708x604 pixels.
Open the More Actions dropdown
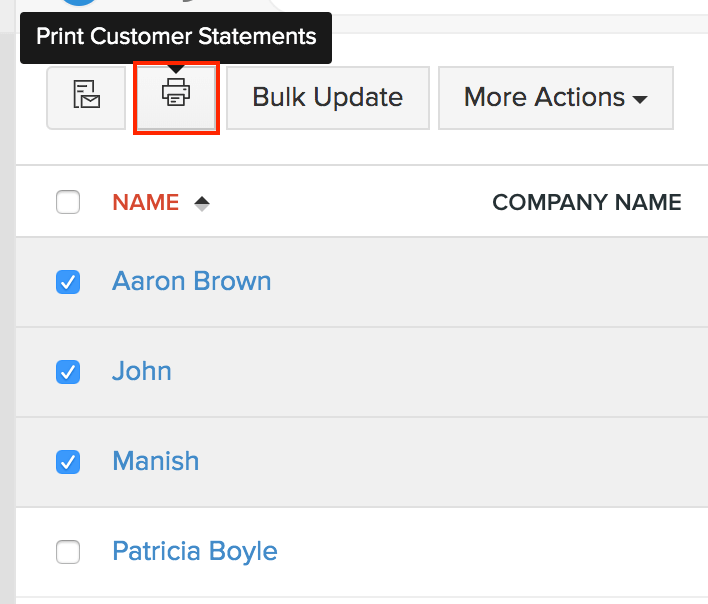click(556, 98)
